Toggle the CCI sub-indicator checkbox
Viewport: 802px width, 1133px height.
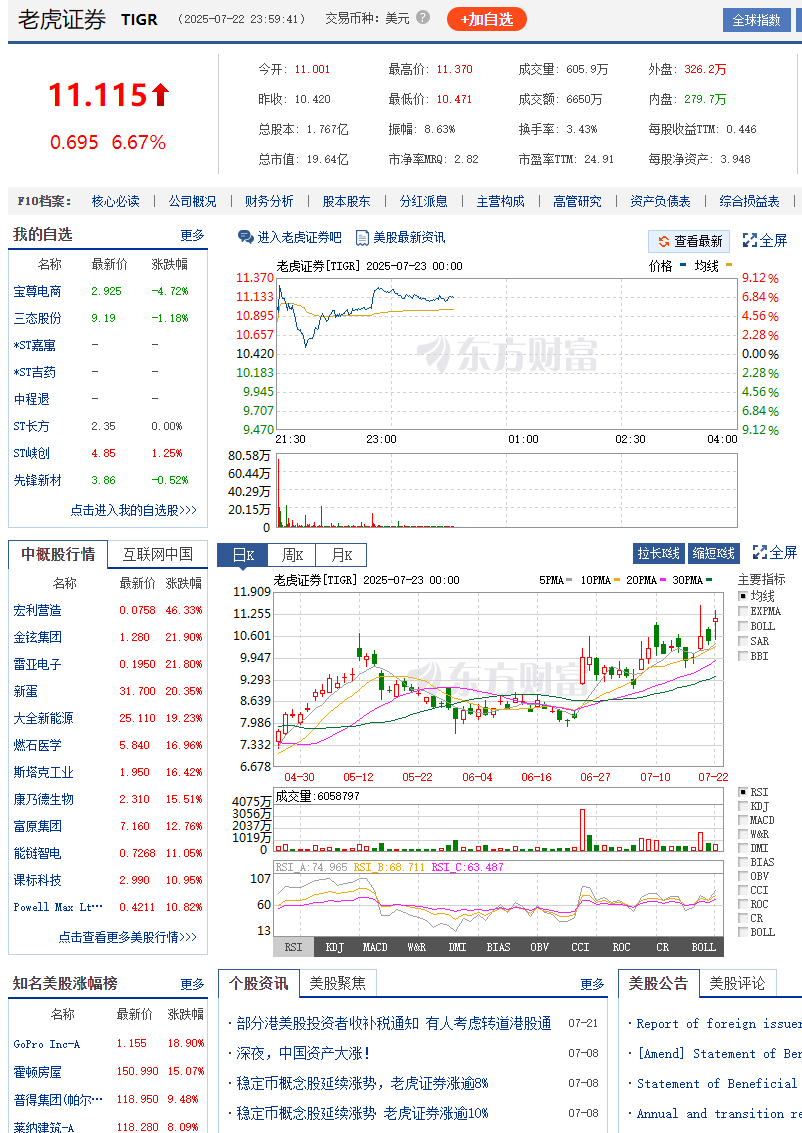[743, 890]
